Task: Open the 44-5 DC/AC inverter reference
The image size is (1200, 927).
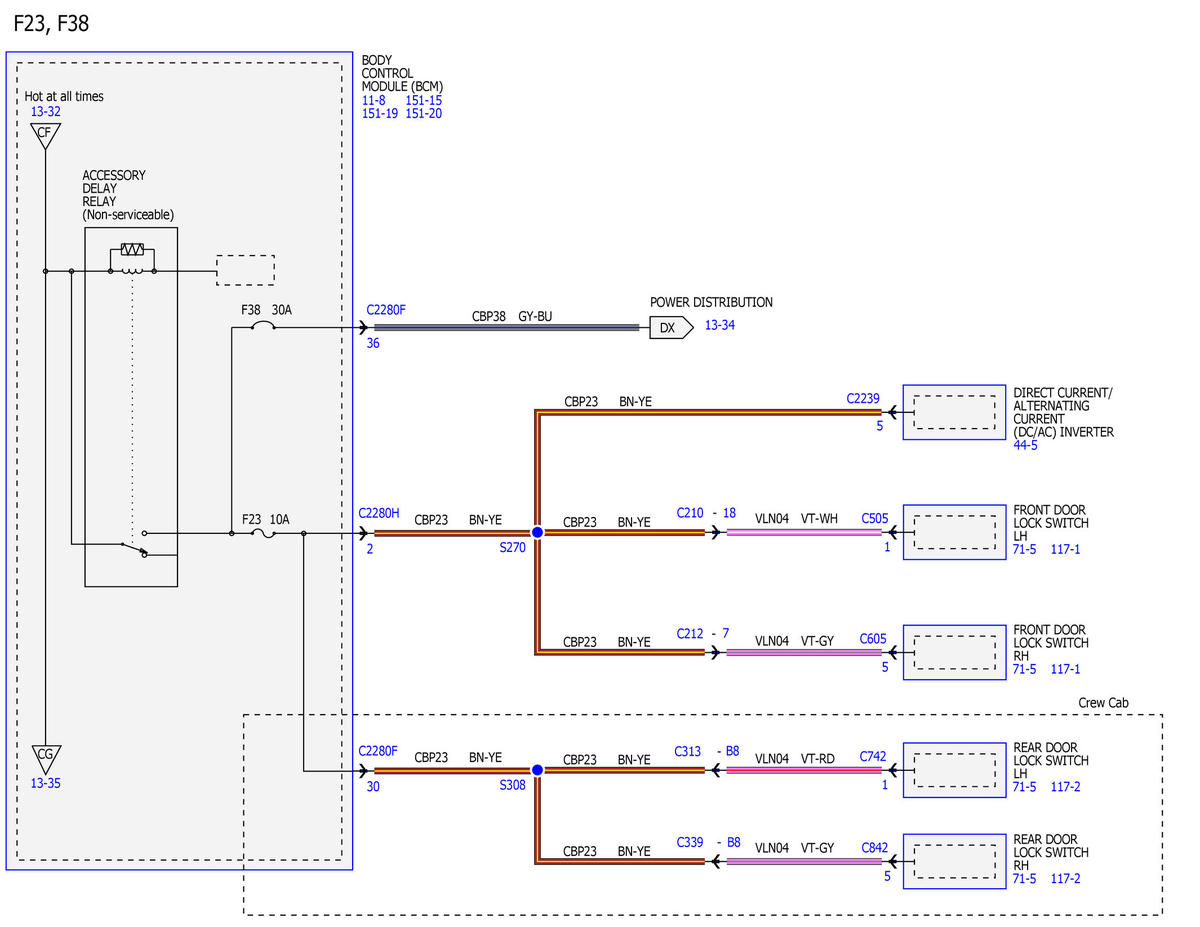Action: pos(1025,445)
